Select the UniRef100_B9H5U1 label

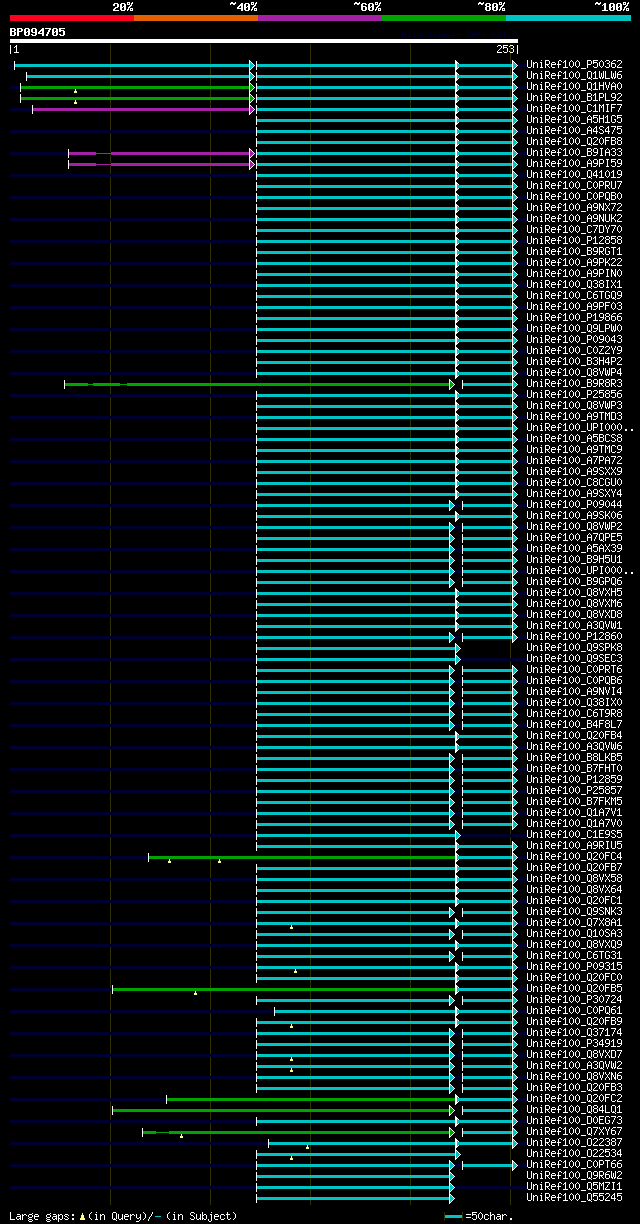coord(574,560)
